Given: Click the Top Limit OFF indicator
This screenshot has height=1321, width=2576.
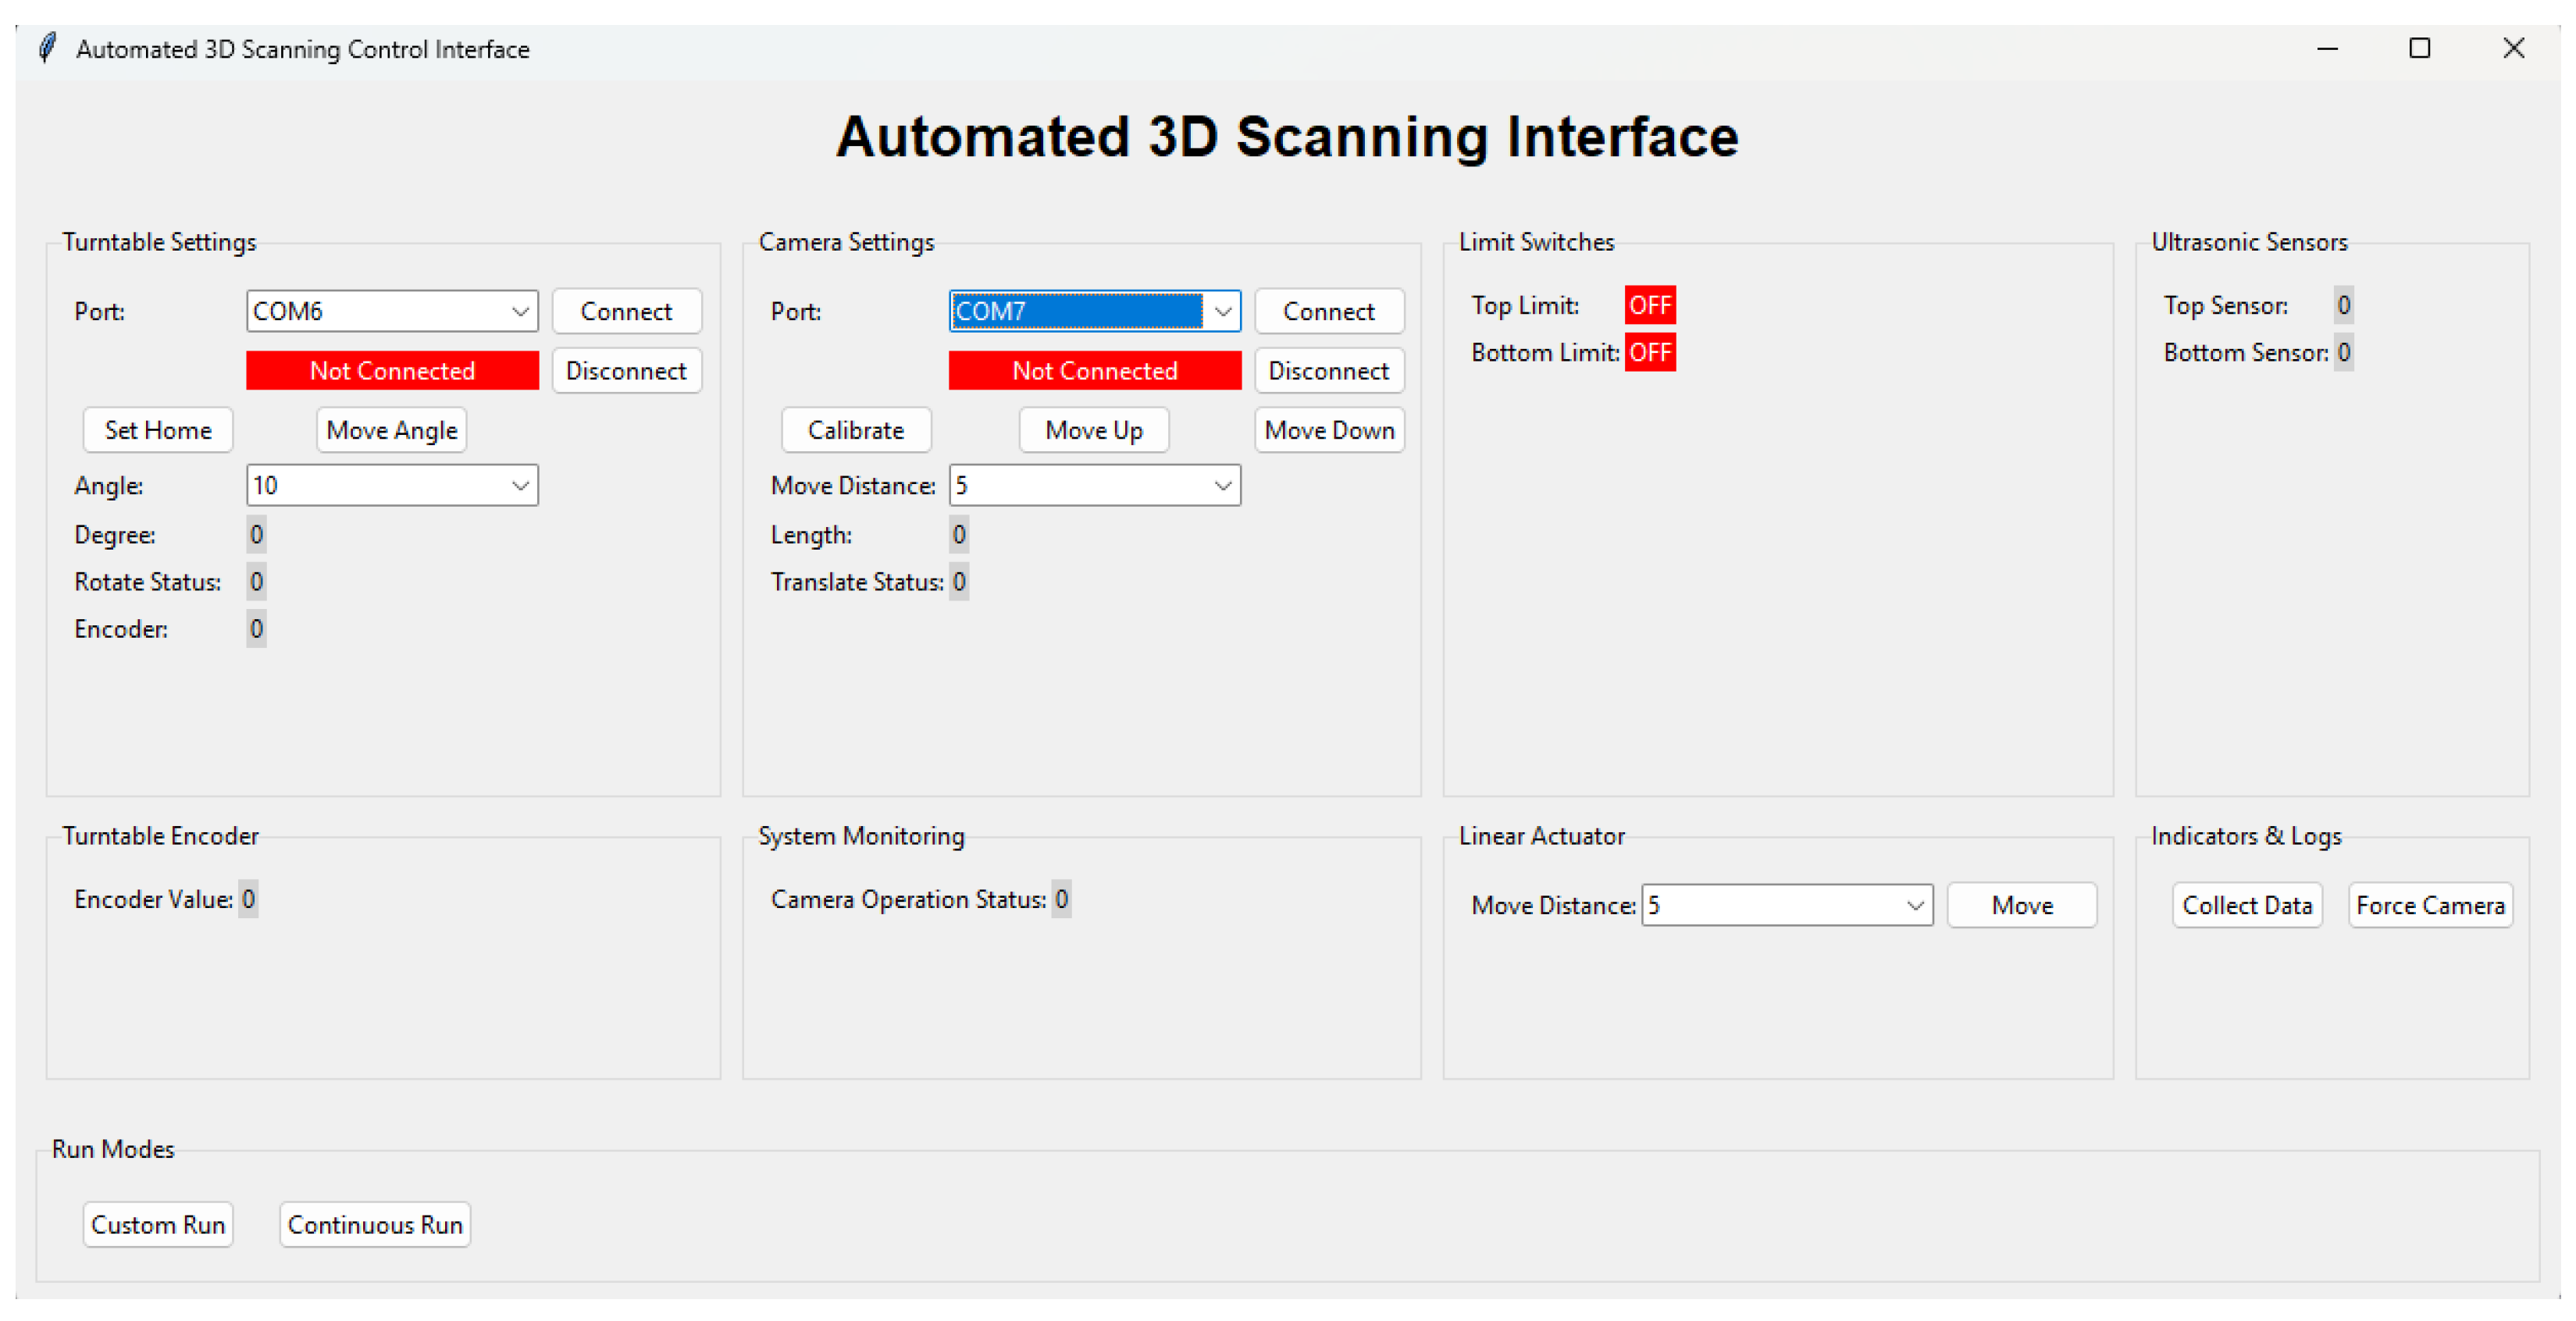Looking at the screenshot, I should 1649,305.
